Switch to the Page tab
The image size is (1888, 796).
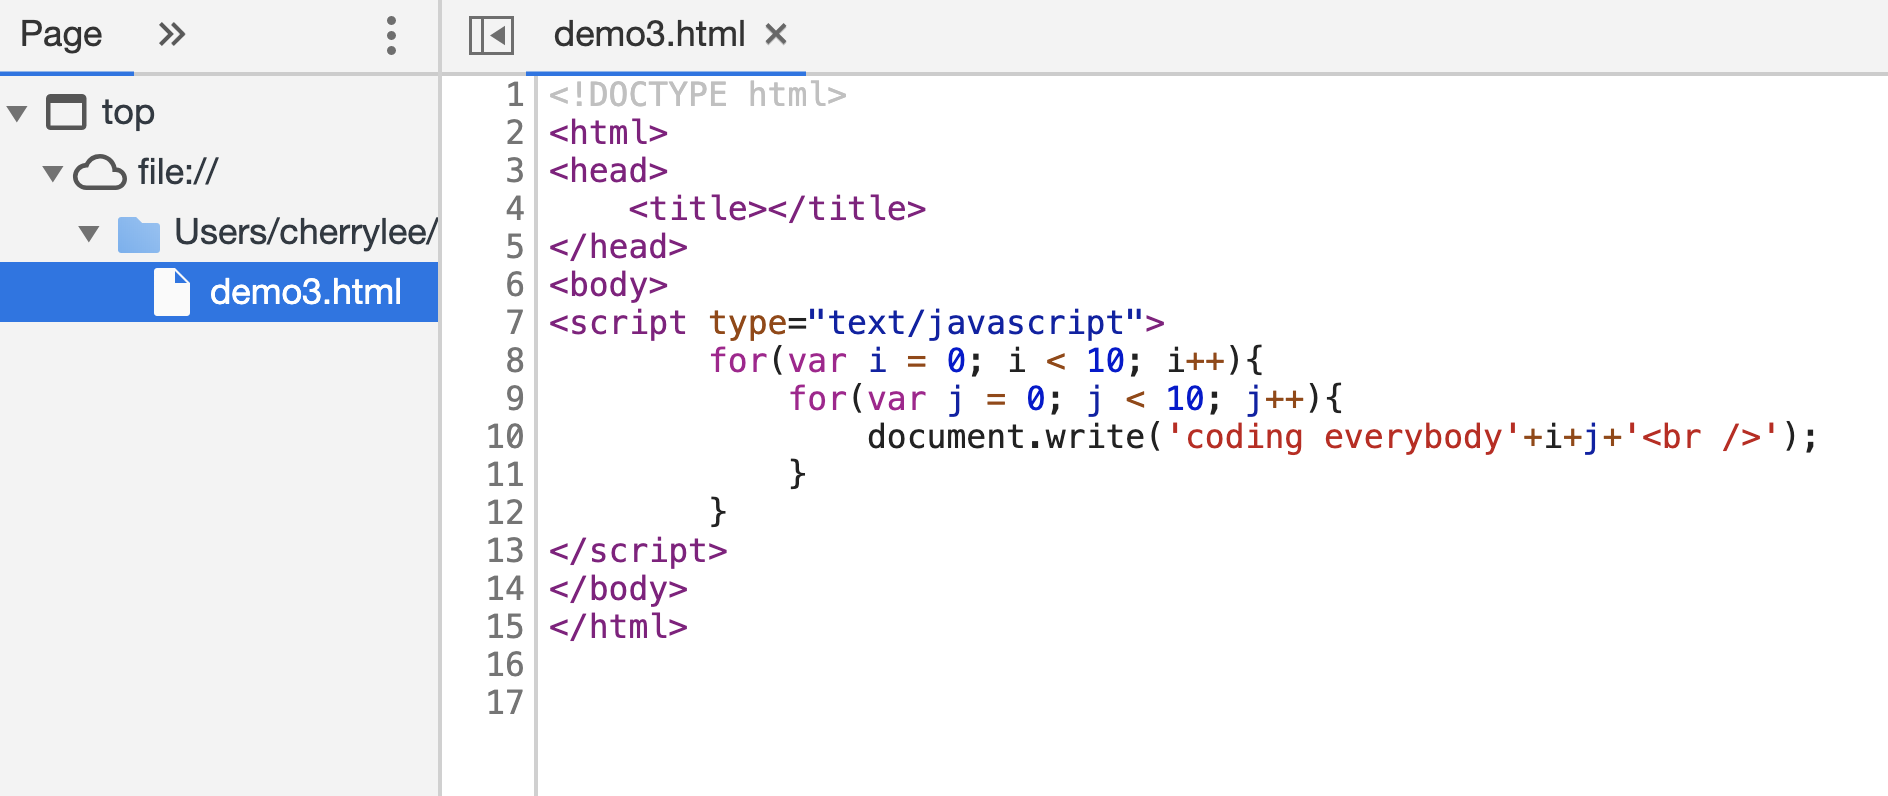[61, 35]
